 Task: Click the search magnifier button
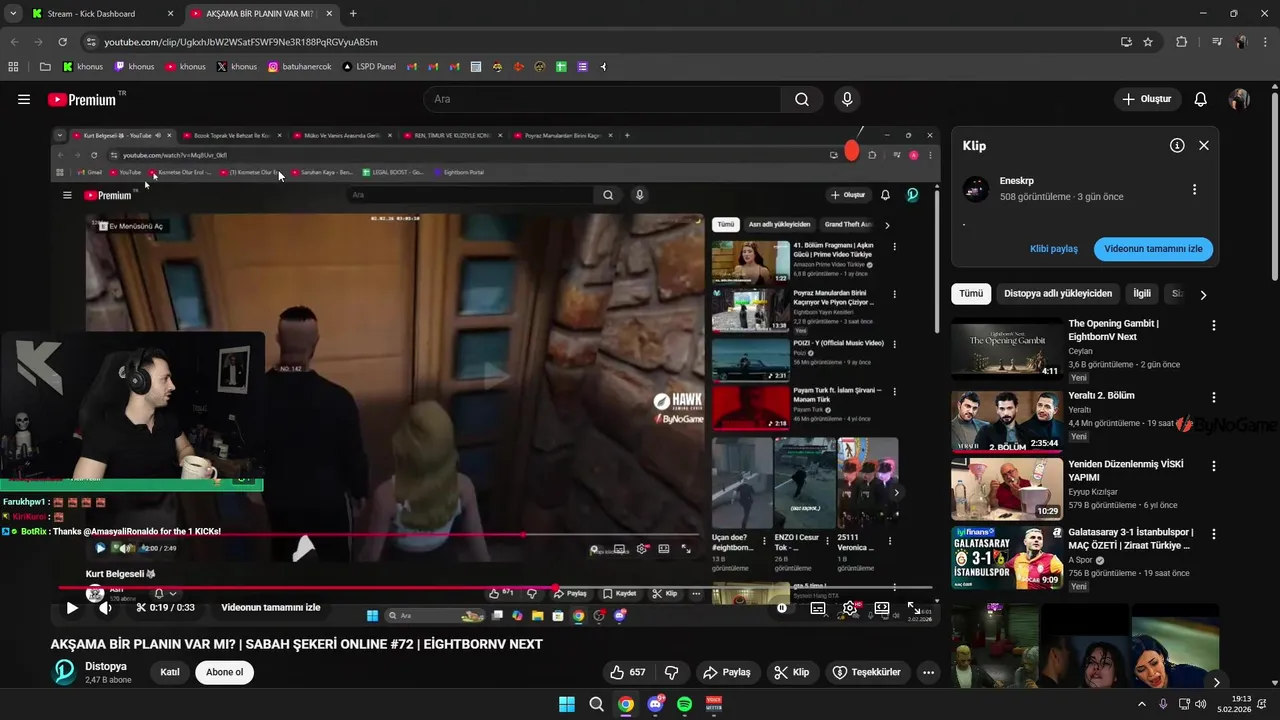point(802,99)
